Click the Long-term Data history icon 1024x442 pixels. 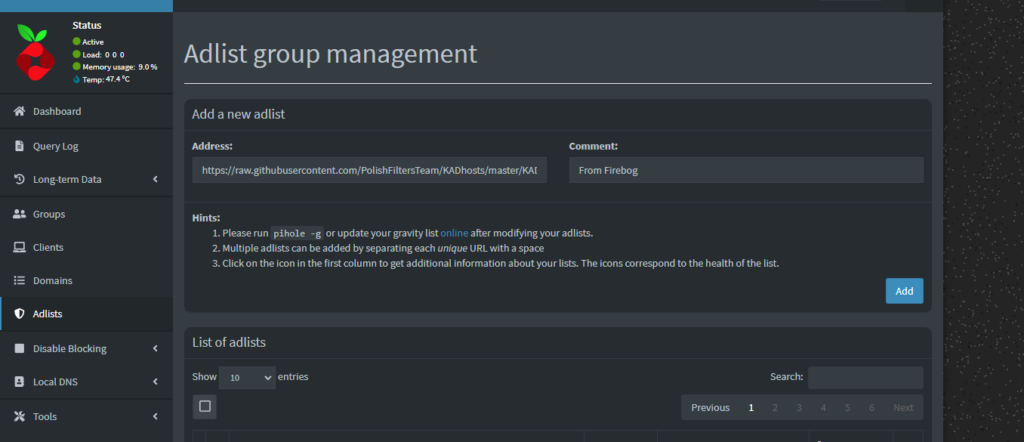tap(19, 180)
